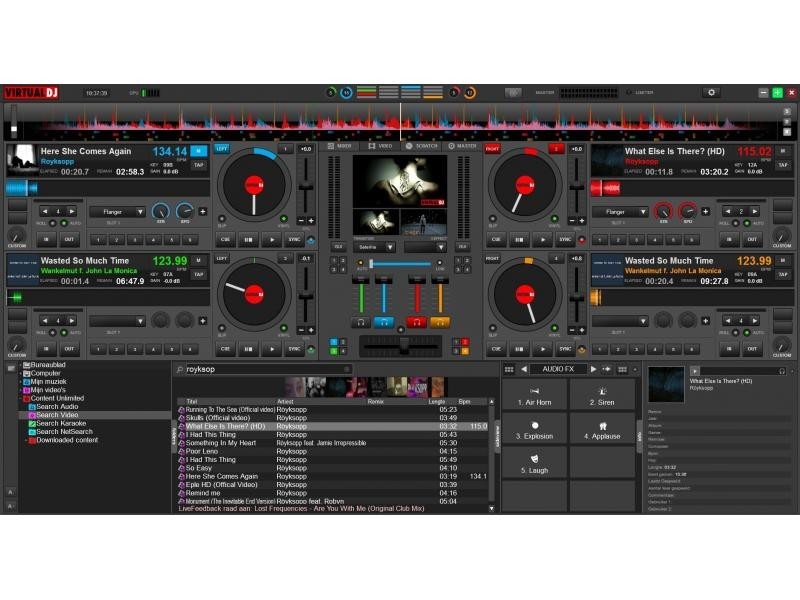Switch to the MASTER tab
This screenshot has height=600, width=800.
[x=462, y=146]
